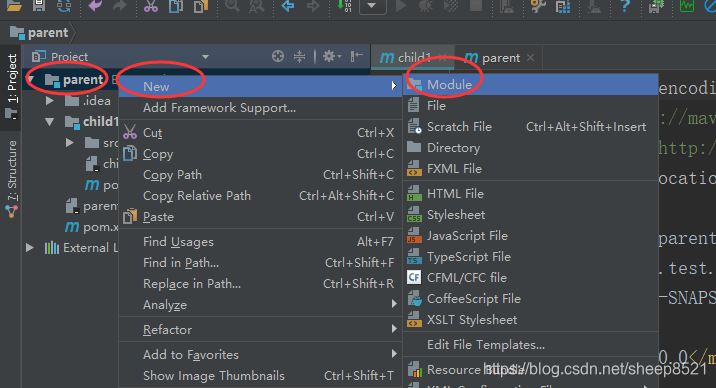
Task: Click the purple Undo arrow icon
Action: pos(95,5)
